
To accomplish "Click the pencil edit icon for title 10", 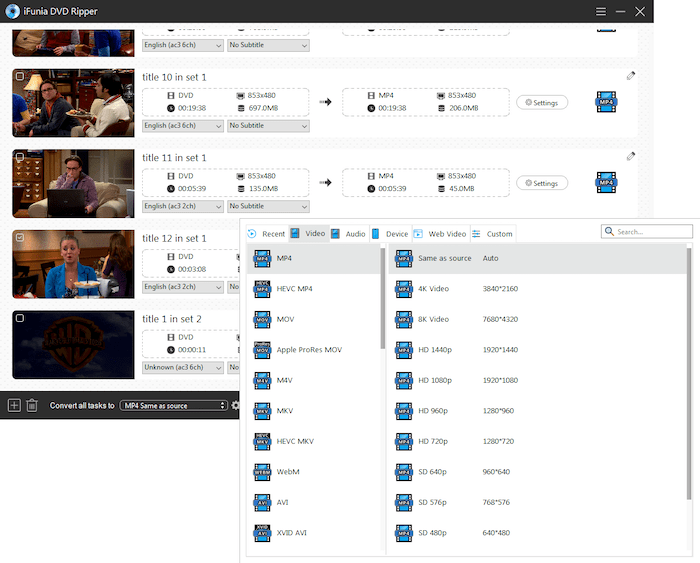I will click(x=630, y=75).
